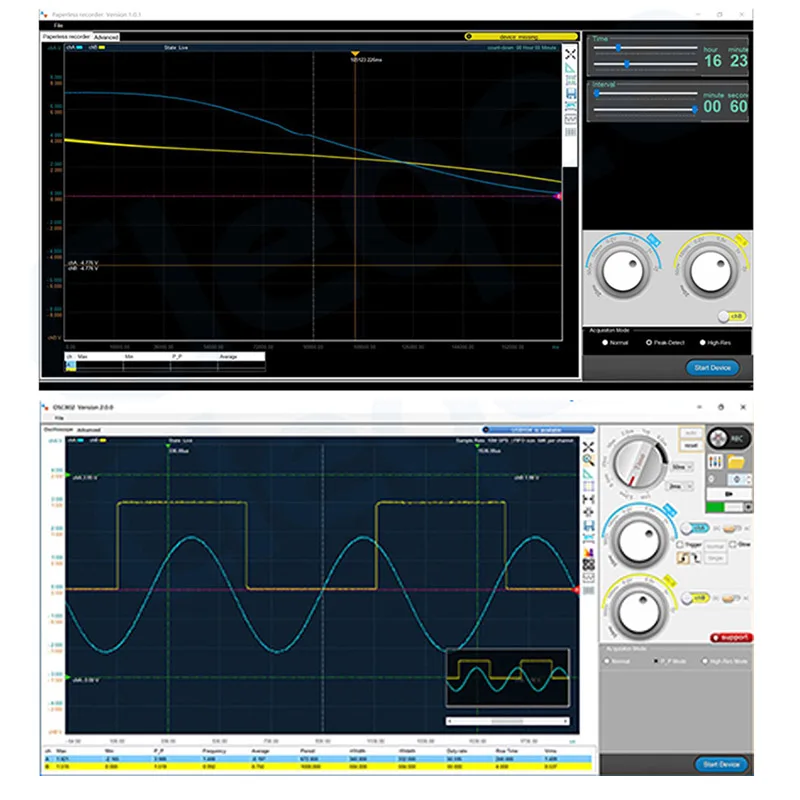Click the cross full-screen icon in the Paperless recorder toolbar
The height and width of the screenshot is (800, 800).
[570, 54]
